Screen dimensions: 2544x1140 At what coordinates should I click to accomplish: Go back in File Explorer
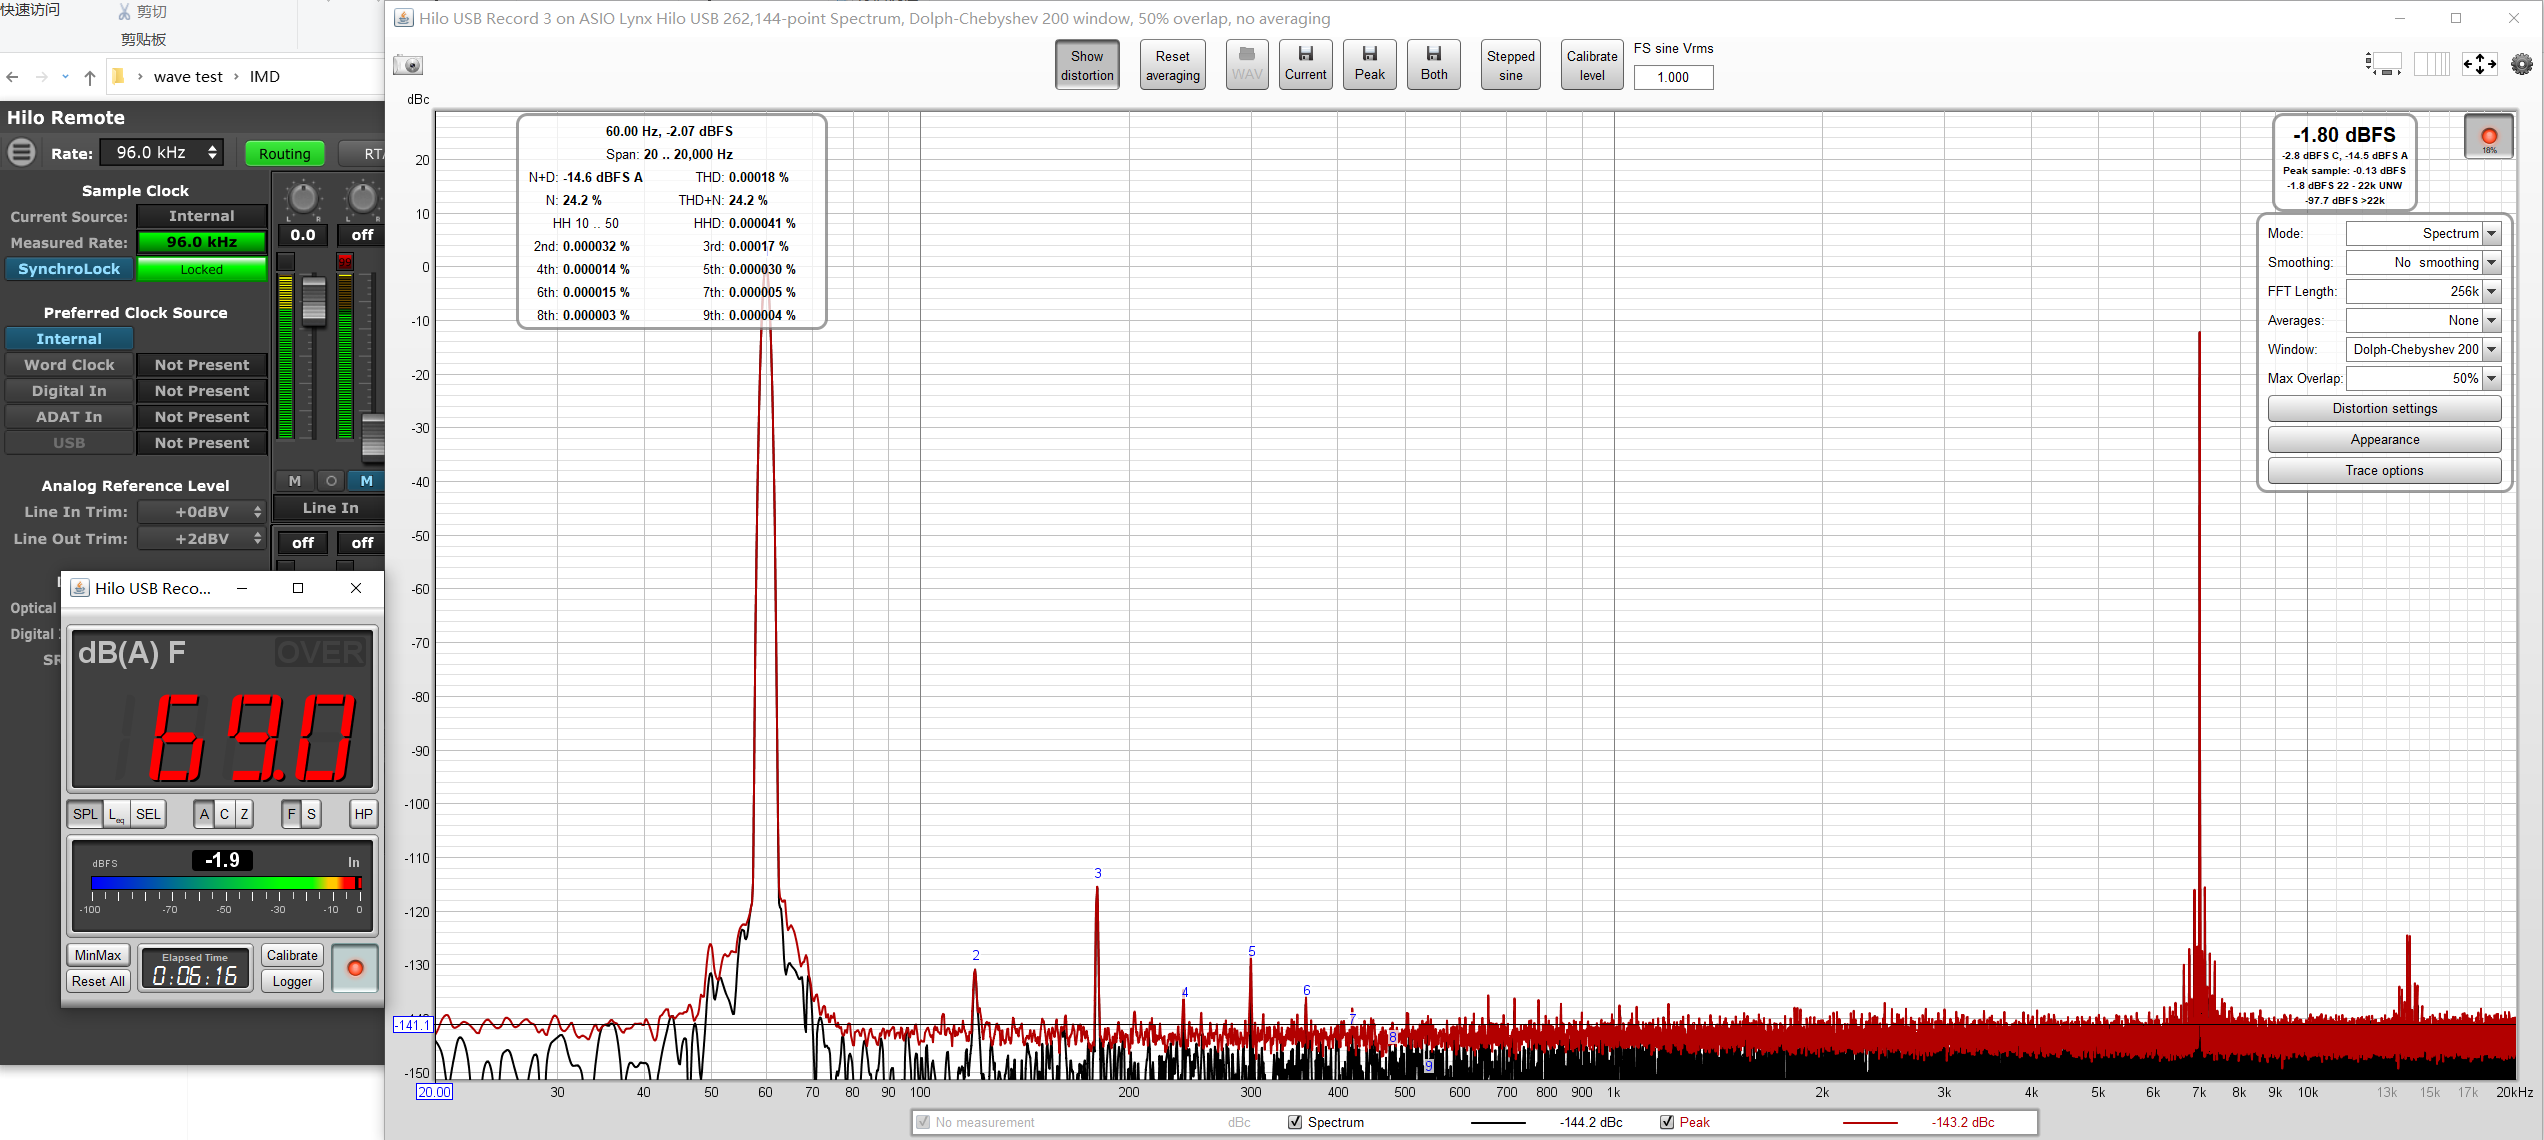[x=12, y=77]
